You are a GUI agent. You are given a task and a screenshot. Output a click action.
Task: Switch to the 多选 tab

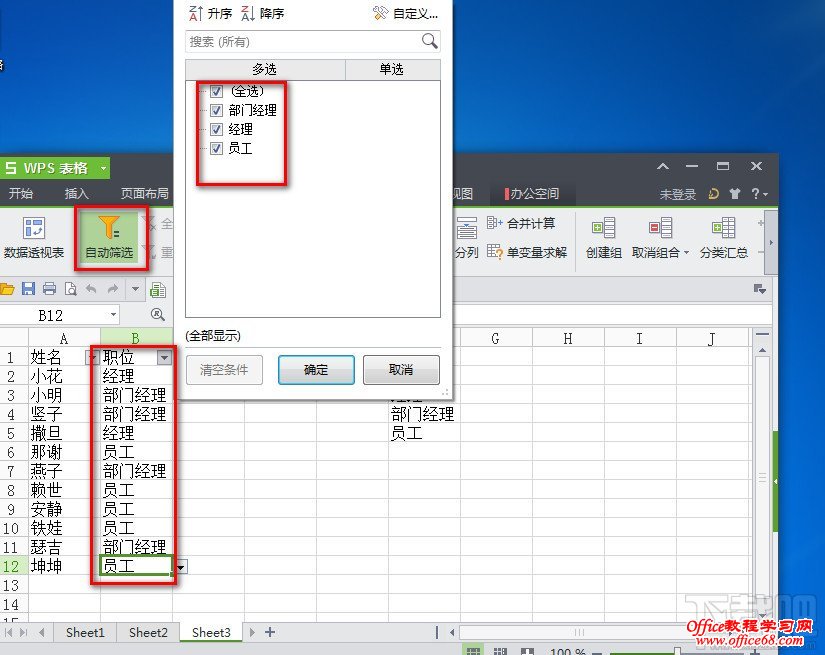tap(265, 69)
